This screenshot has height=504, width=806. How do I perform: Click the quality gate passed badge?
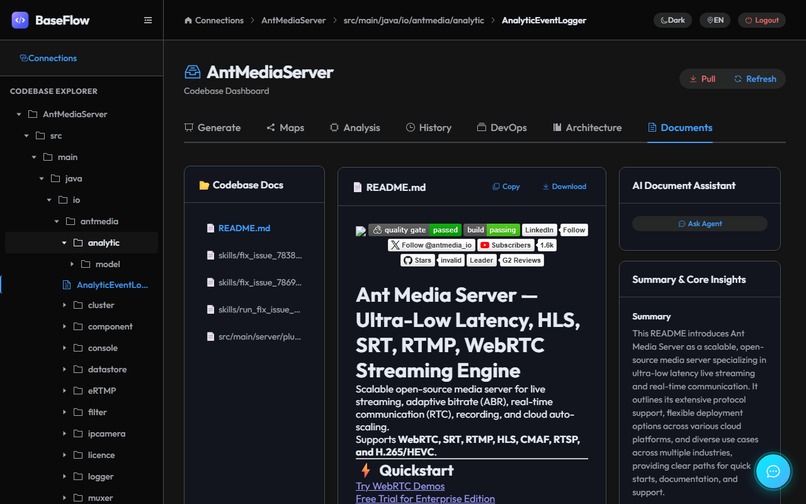414,230
